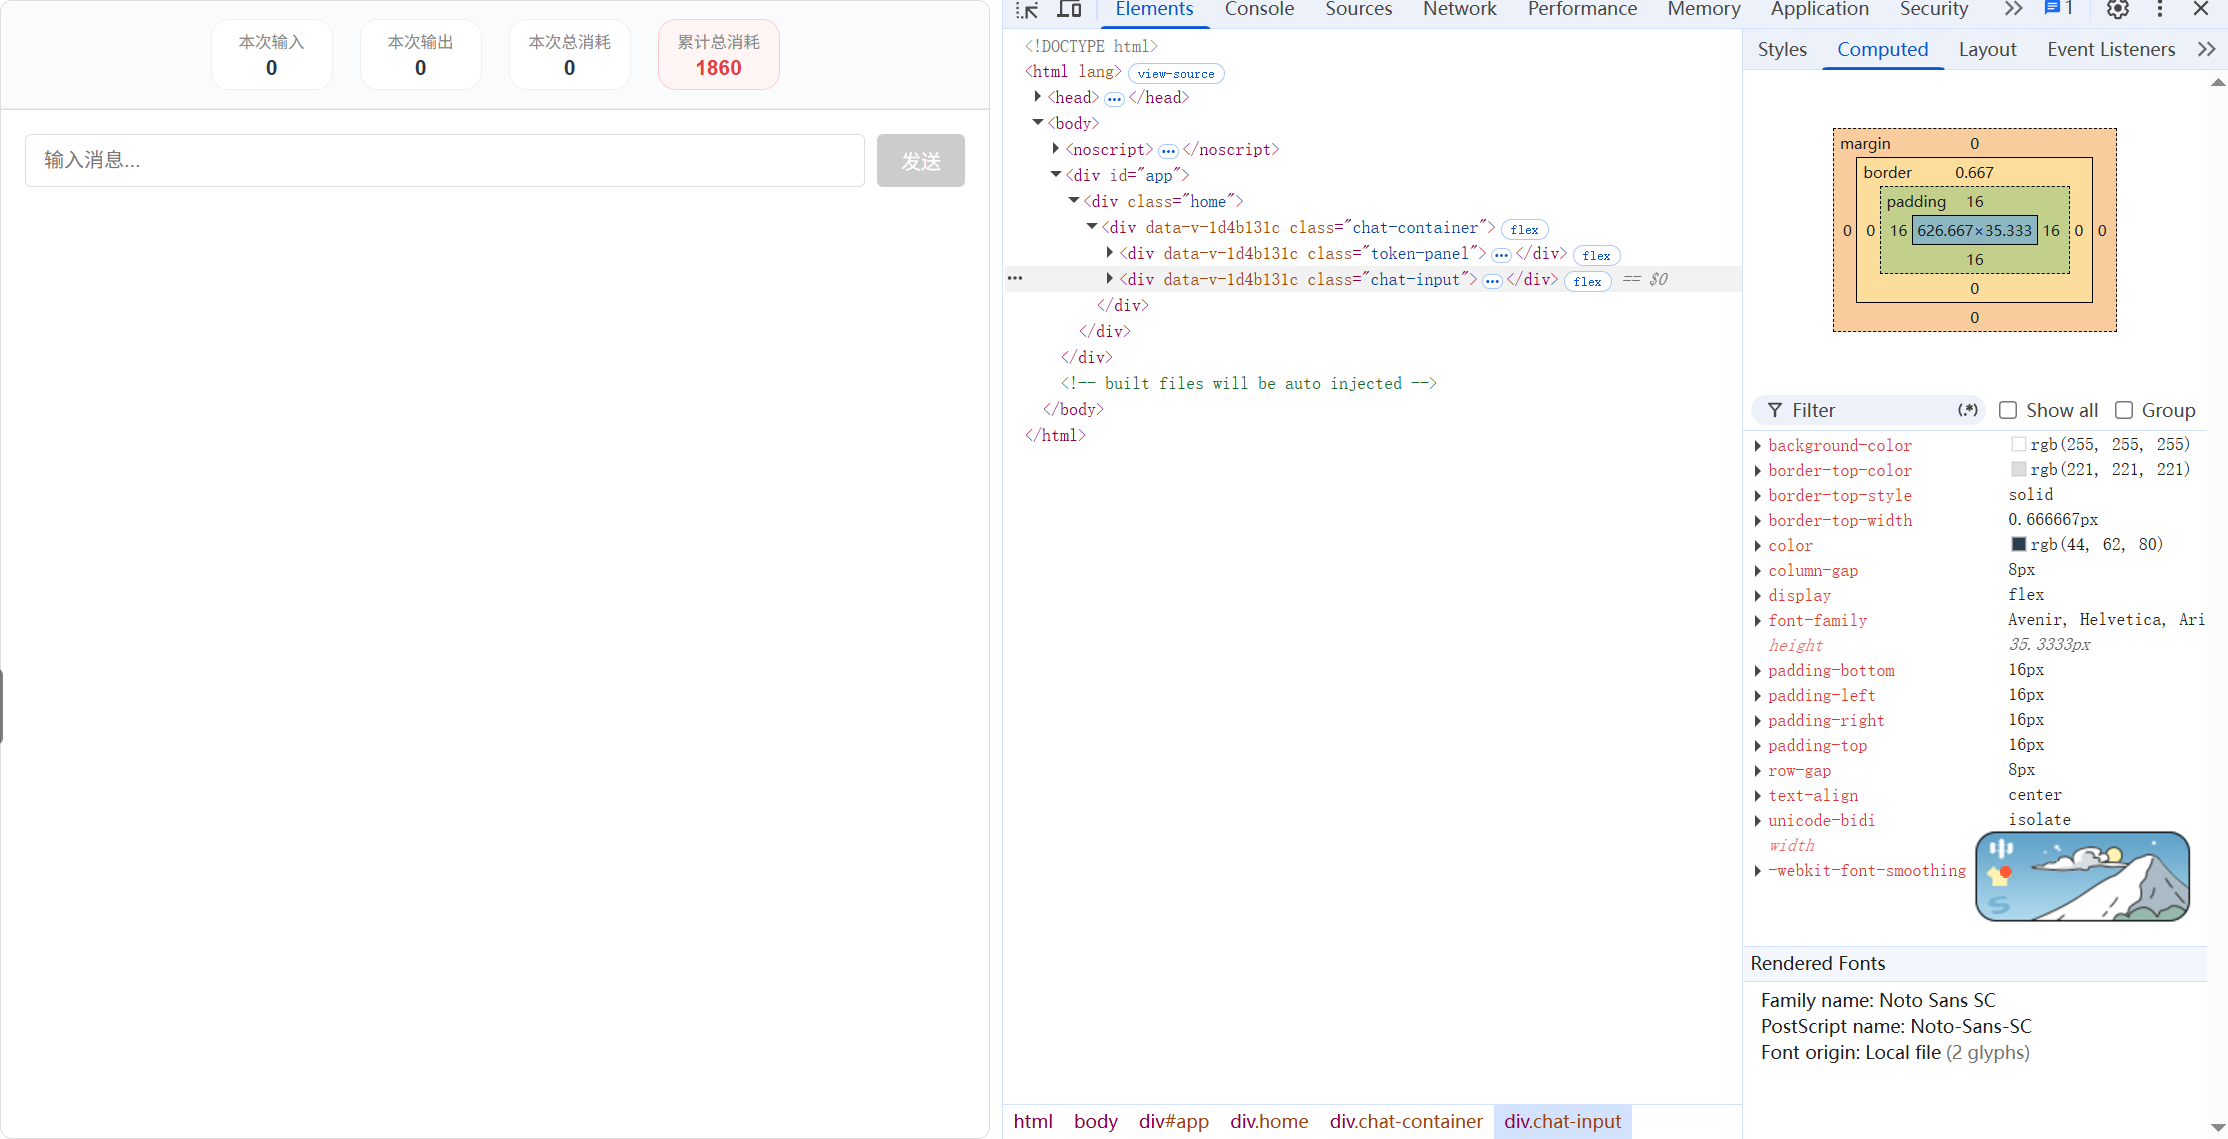Image resolution: width=2228 pixels, height=1139 pixels.
Task: Collapse the chat-container div node
Action: 1092,227
